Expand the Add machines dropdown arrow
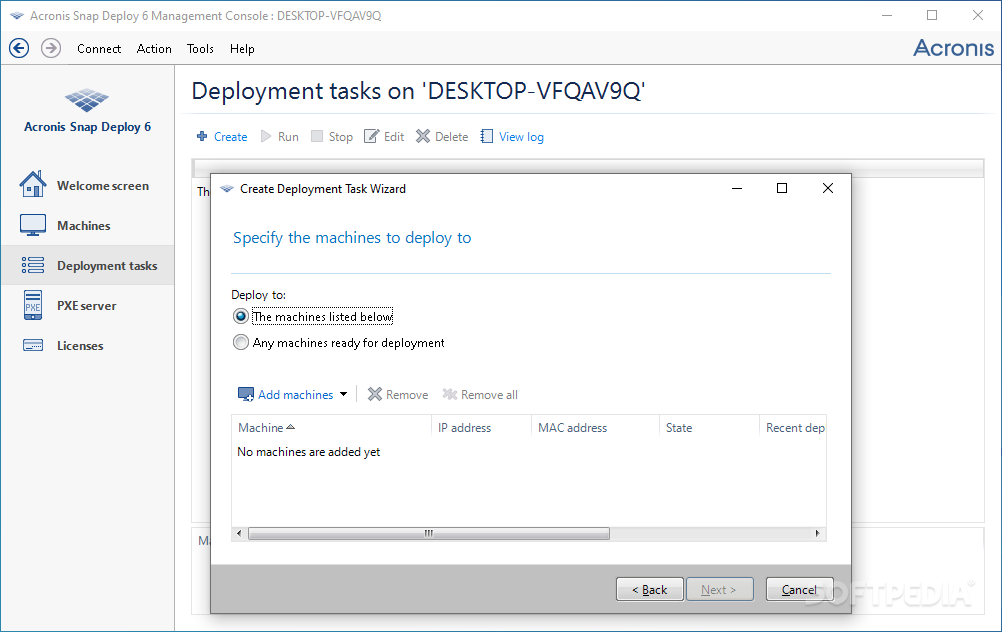The height and width of the screenshot is (632, 1002). [344, 394]
